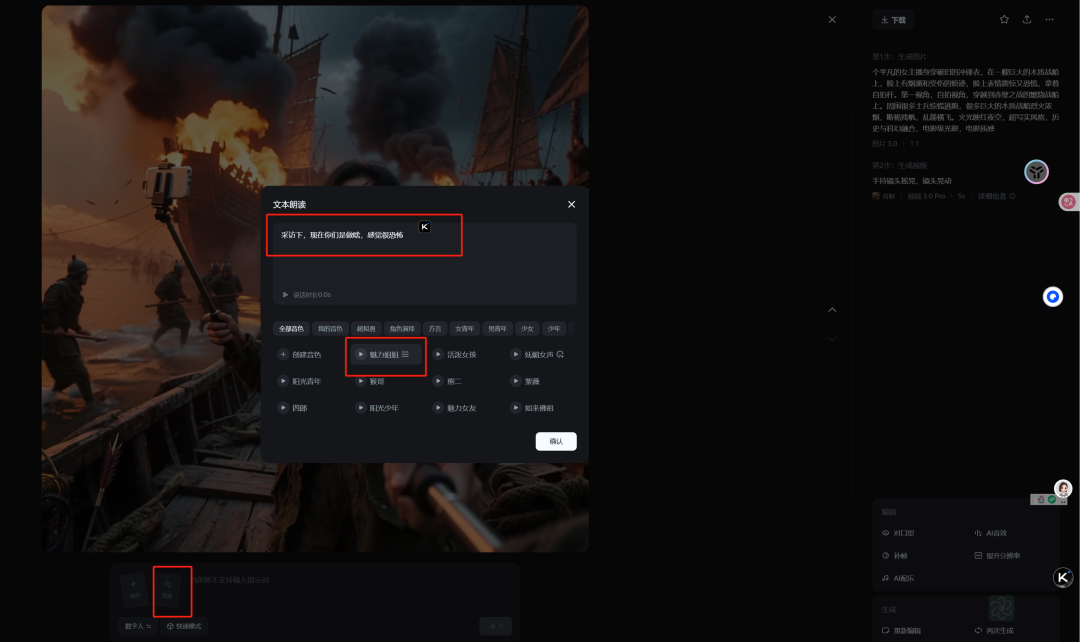Open settings icon next to 魅力姐姐
1080x642 pixels.
405,355
